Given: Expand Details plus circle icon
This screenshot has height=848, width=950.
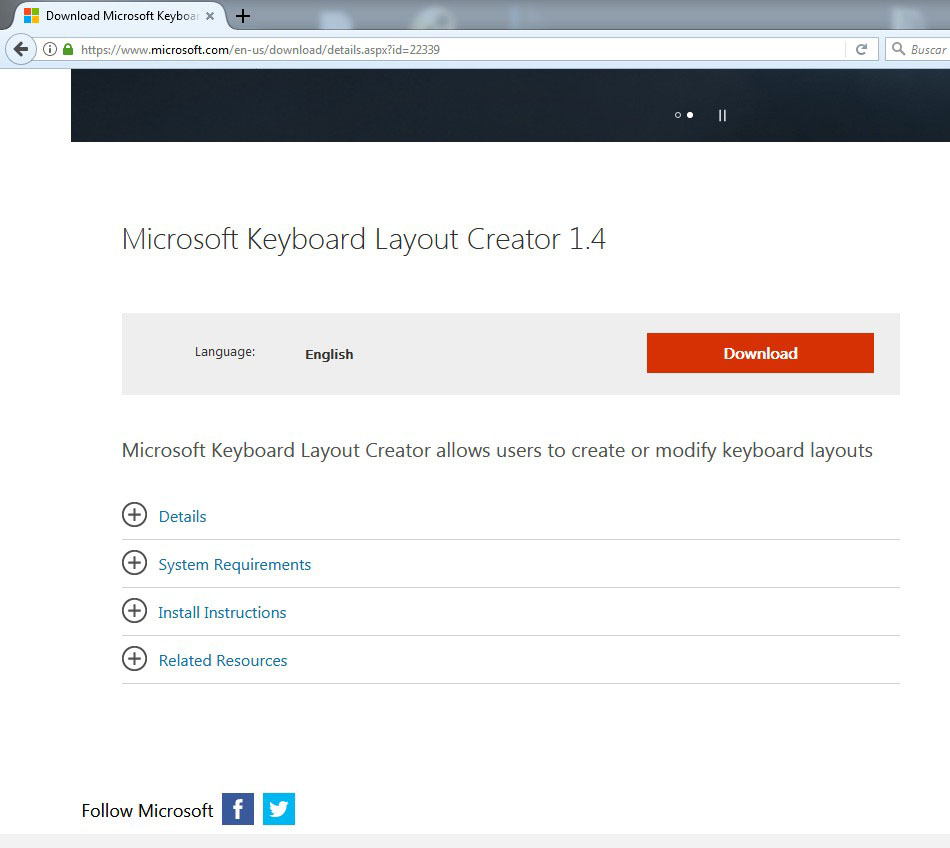Looking at the screenshot, I should [x=135, y=515].
